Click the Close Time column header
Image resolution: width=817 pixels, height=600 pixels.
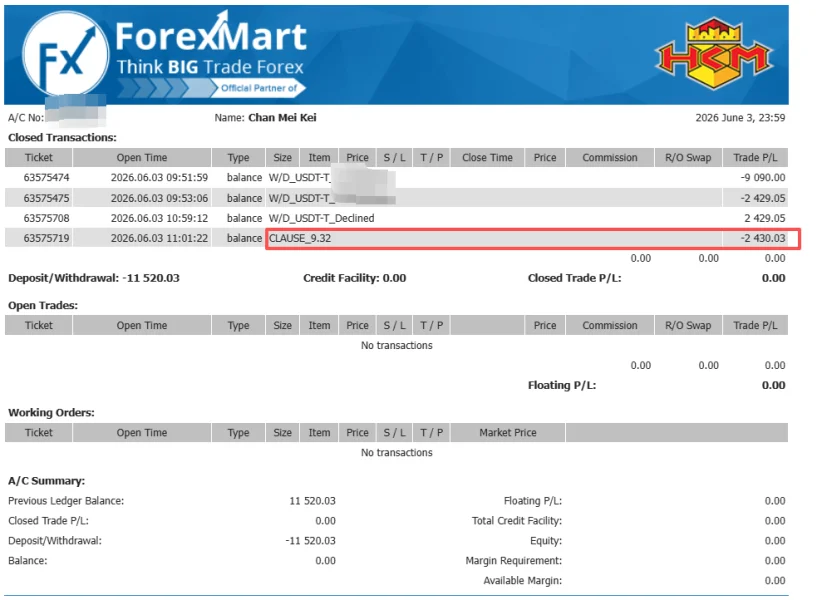click(487, 157)
